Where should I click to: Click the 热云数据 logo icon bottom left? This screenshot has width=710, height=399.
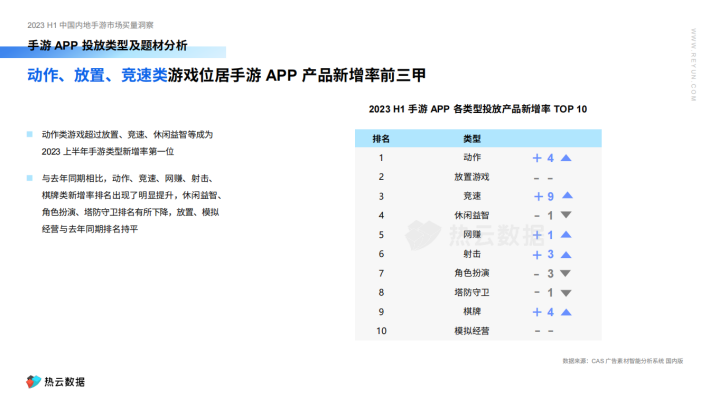coord(33,381)
